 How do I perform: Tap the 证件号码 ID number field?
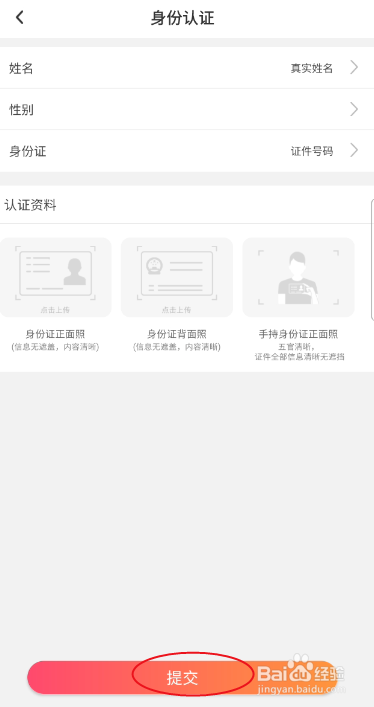pyautogui.click(x=312, y=152)
